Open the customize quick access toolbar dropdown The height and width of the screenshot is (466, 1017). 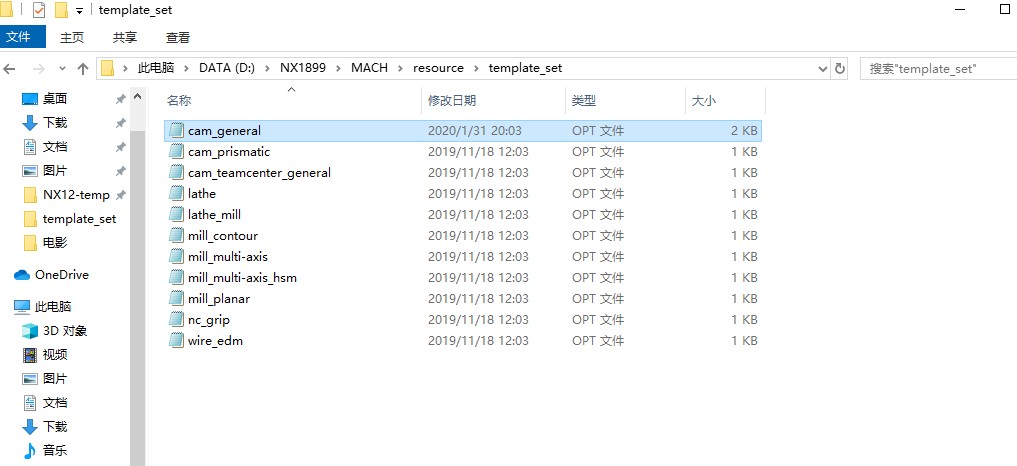[79, 10]
